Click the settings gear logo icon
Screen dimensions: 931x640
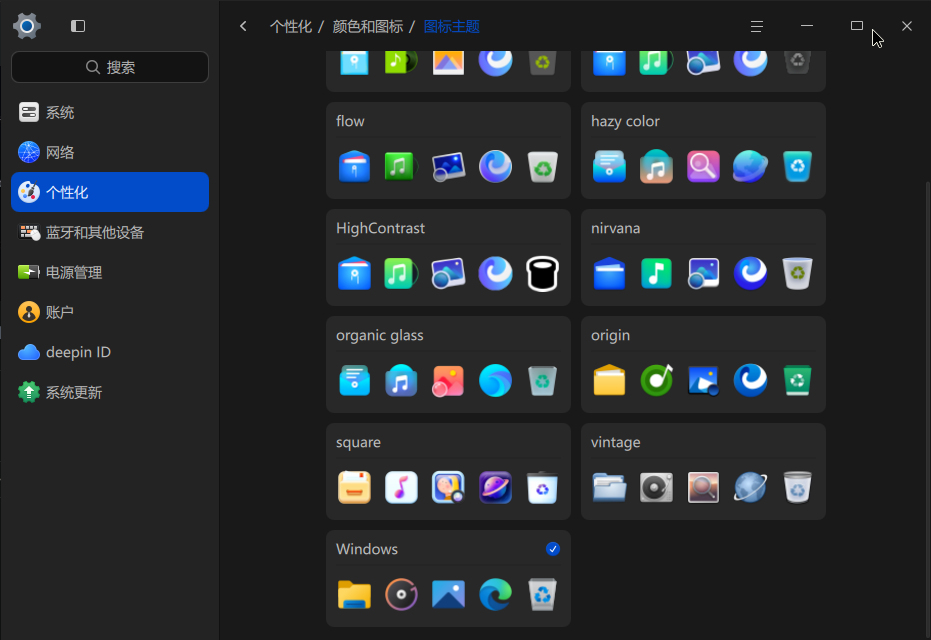(27, 26)
